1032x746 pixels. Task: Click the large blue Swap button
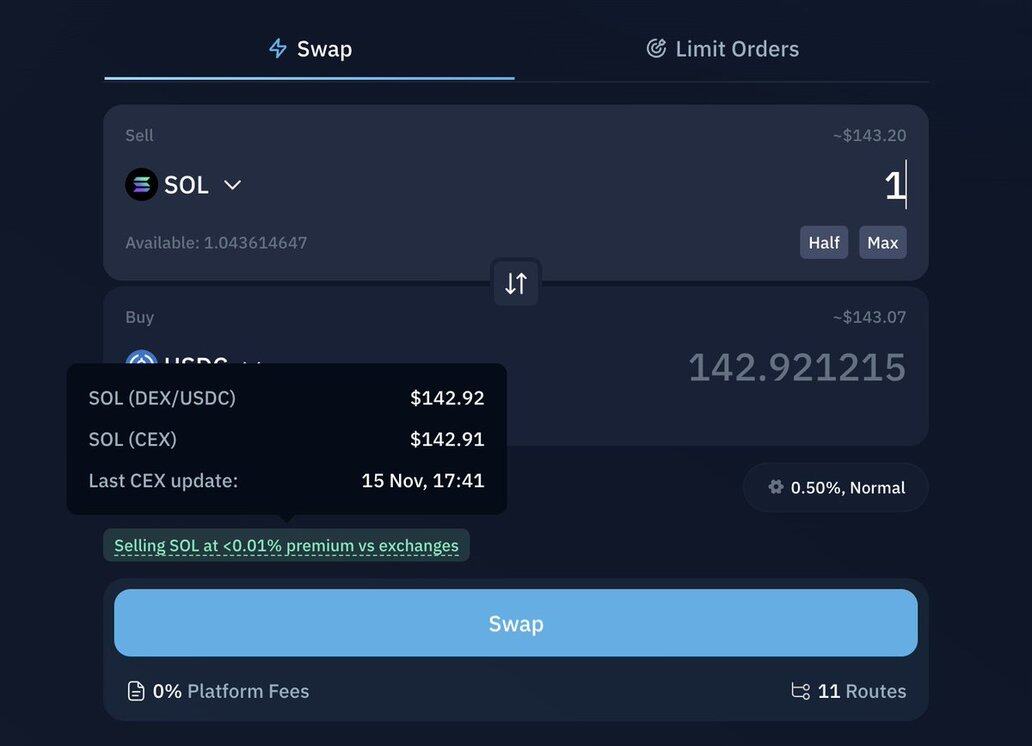[x=515, y=623]
